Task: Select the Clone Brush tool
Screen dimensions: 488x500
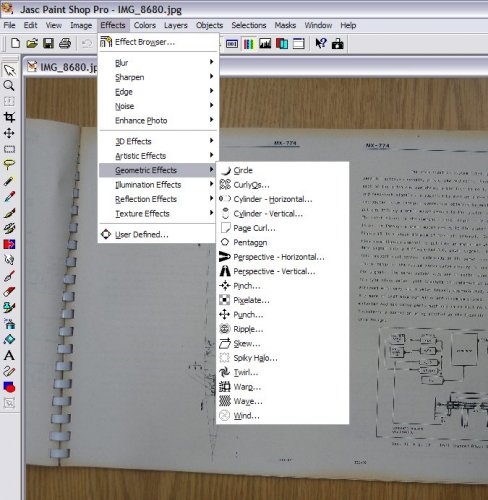Action: point(9,228)
